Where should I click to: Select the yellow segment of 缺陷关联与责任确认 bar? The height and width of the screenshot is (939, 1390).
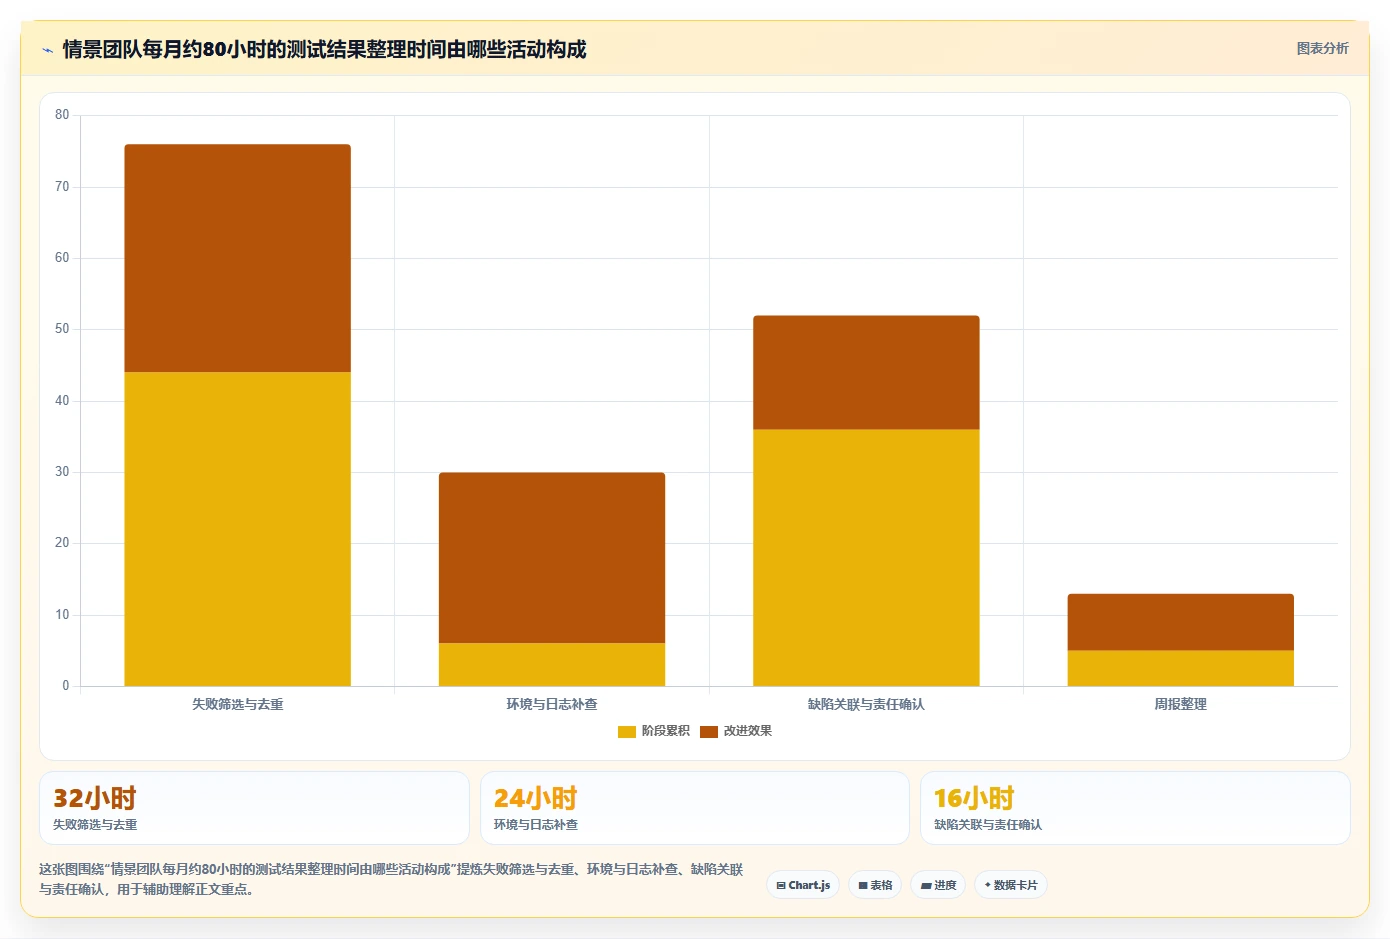coord(866,558)
